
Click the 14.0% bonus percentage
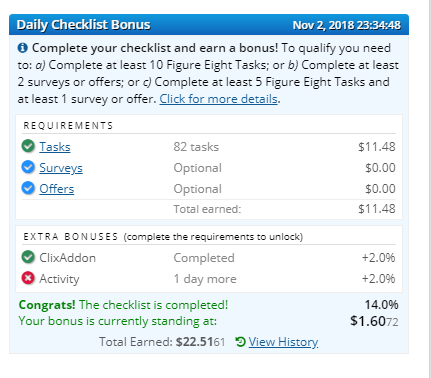(381, 304)
